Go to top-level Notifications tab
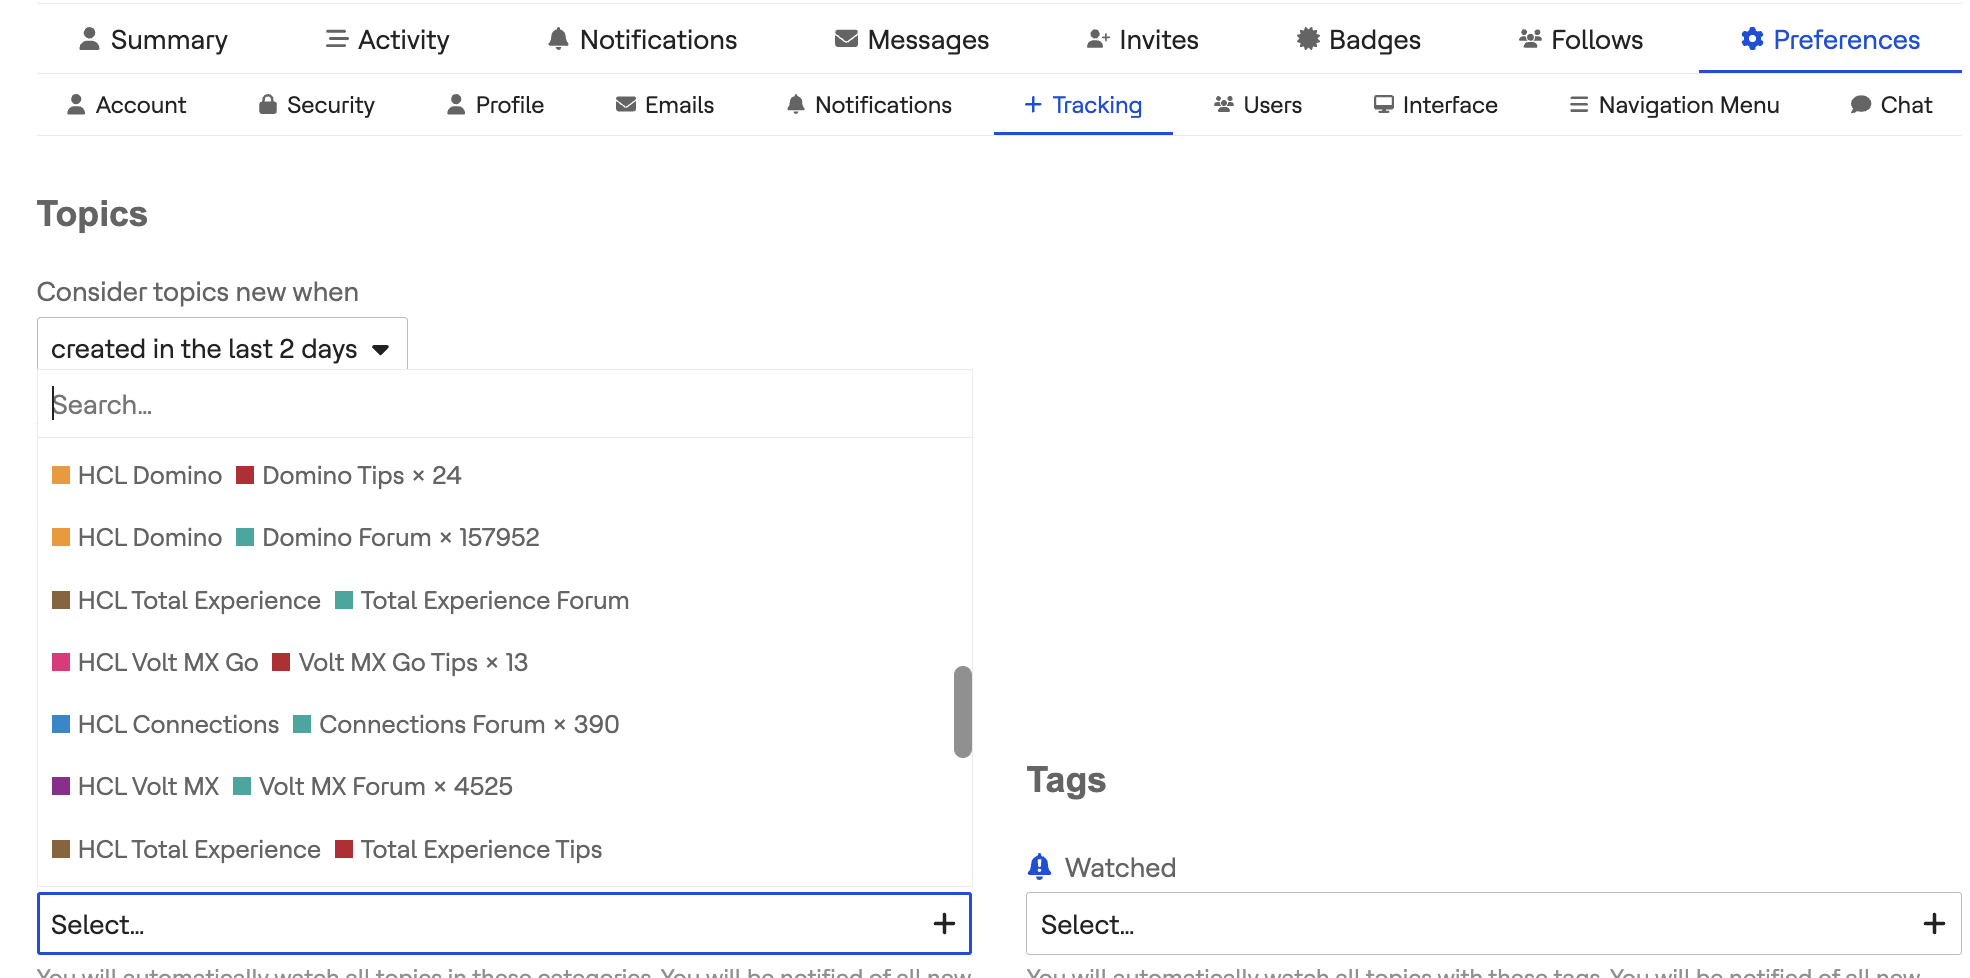1970x978 pixels. (642, 39)
